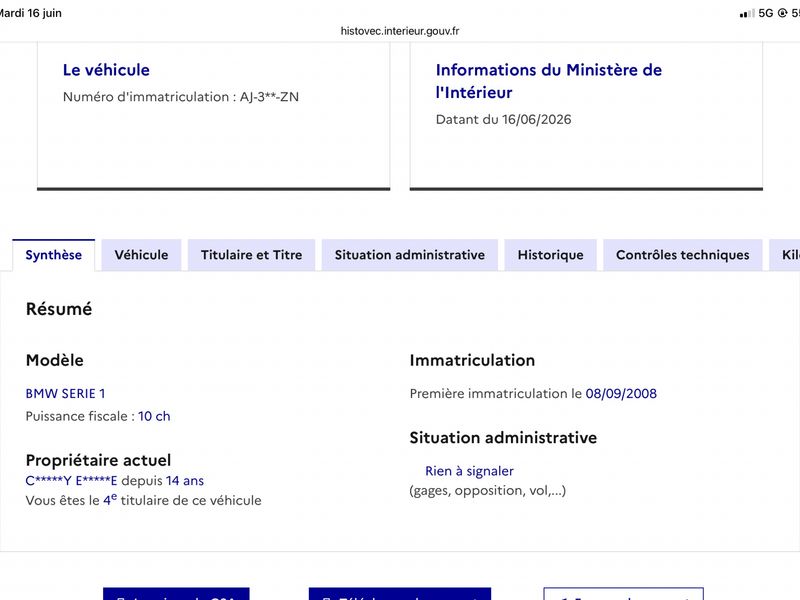The height and width of the screenshot is (600, 800).
Task: Open the Historique tab
Action: (551, 255)
